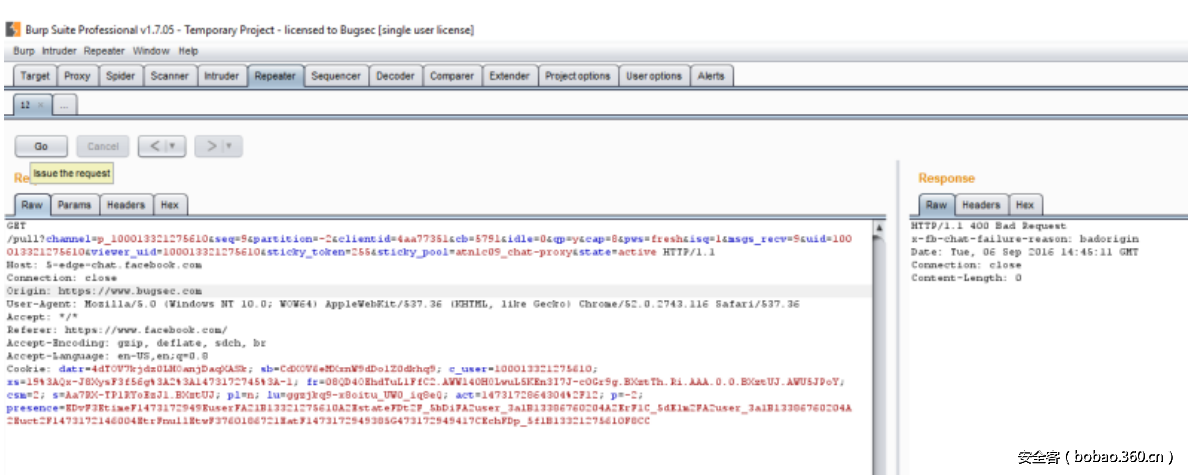Image resolution: width=1188 pixels, height=475 pixels.
Task: Go forward with the history arrow button
Action: pyautogui.click(x=211, y=146)
